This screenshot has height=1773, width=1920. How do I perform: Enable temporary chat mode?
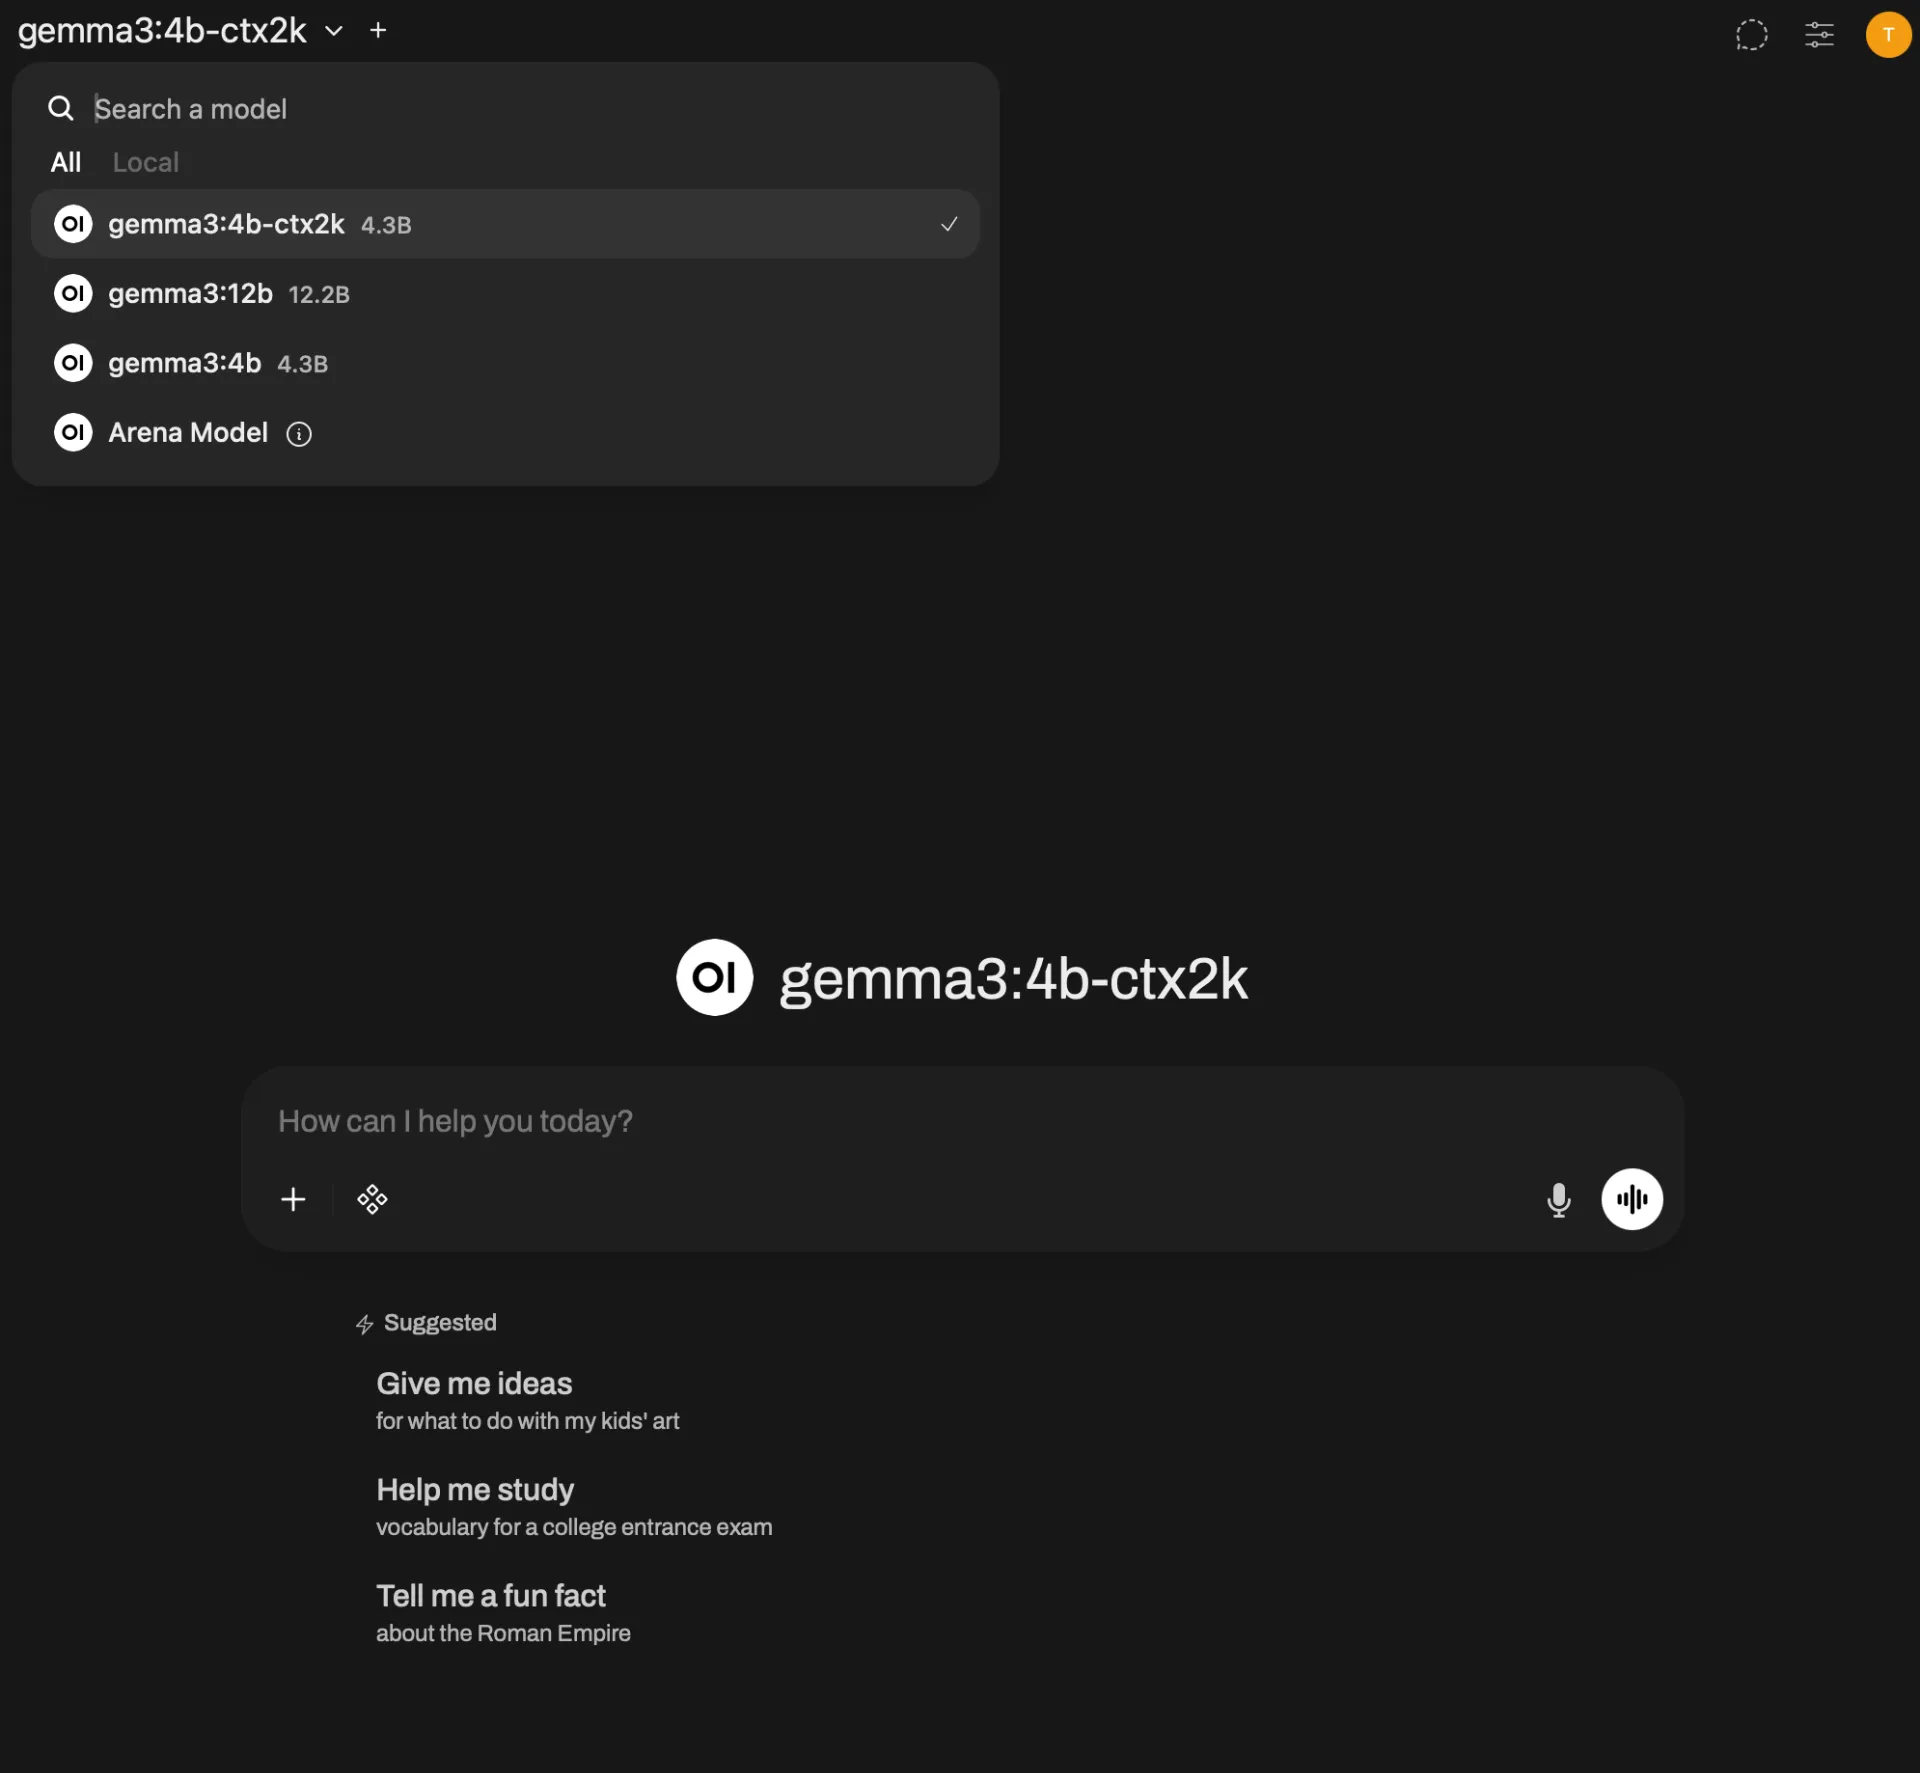coord(1751,34)
